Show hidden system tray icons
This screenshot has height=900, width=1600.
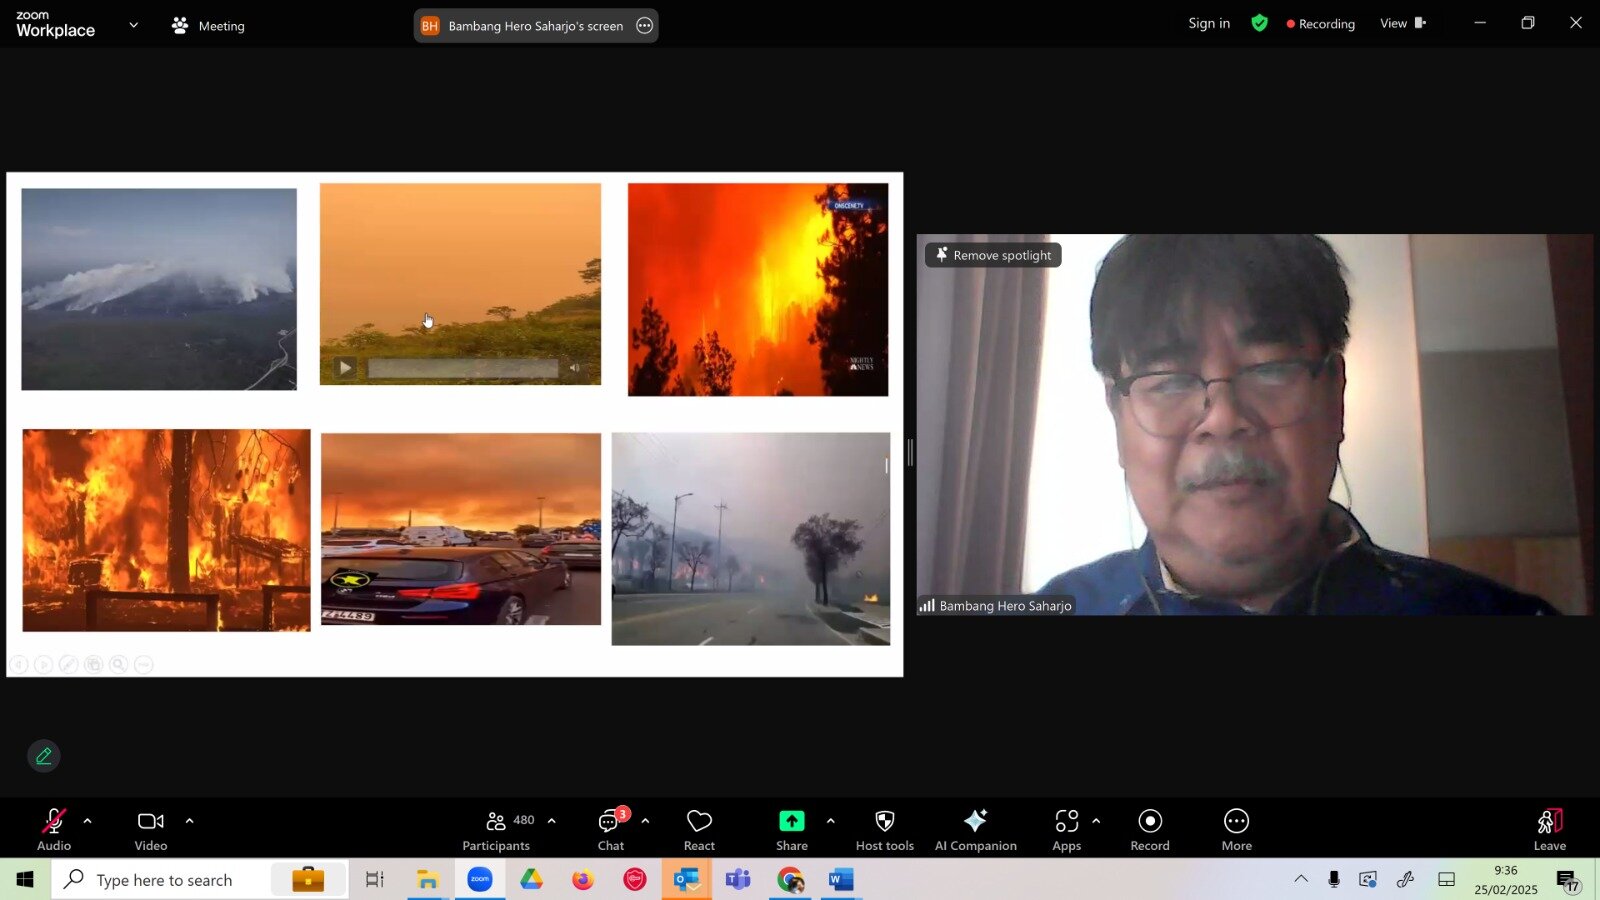pyautogui.click(x=1301, y=880)
